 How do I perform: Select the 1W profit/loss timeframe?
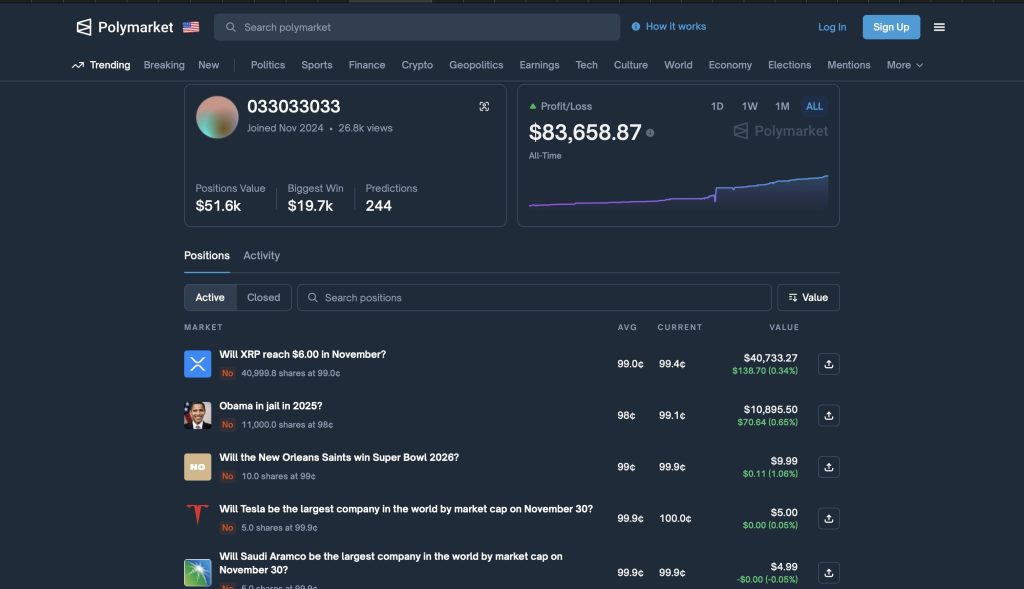[749, 106]
